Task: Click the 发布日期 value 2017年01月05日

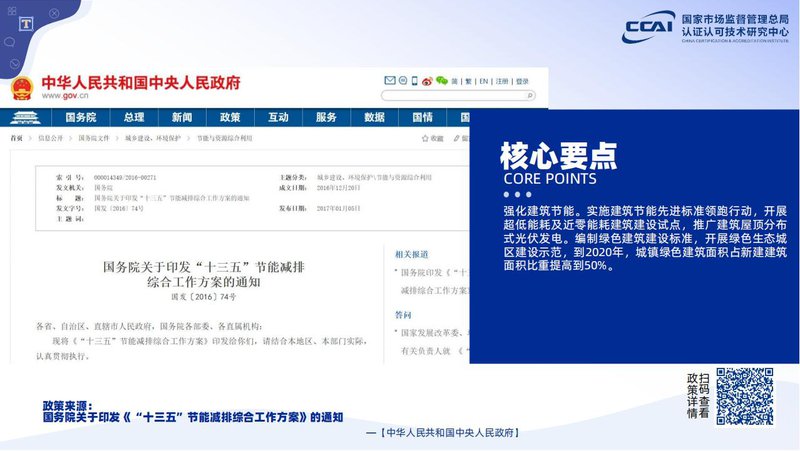Action: coord(338,208)
